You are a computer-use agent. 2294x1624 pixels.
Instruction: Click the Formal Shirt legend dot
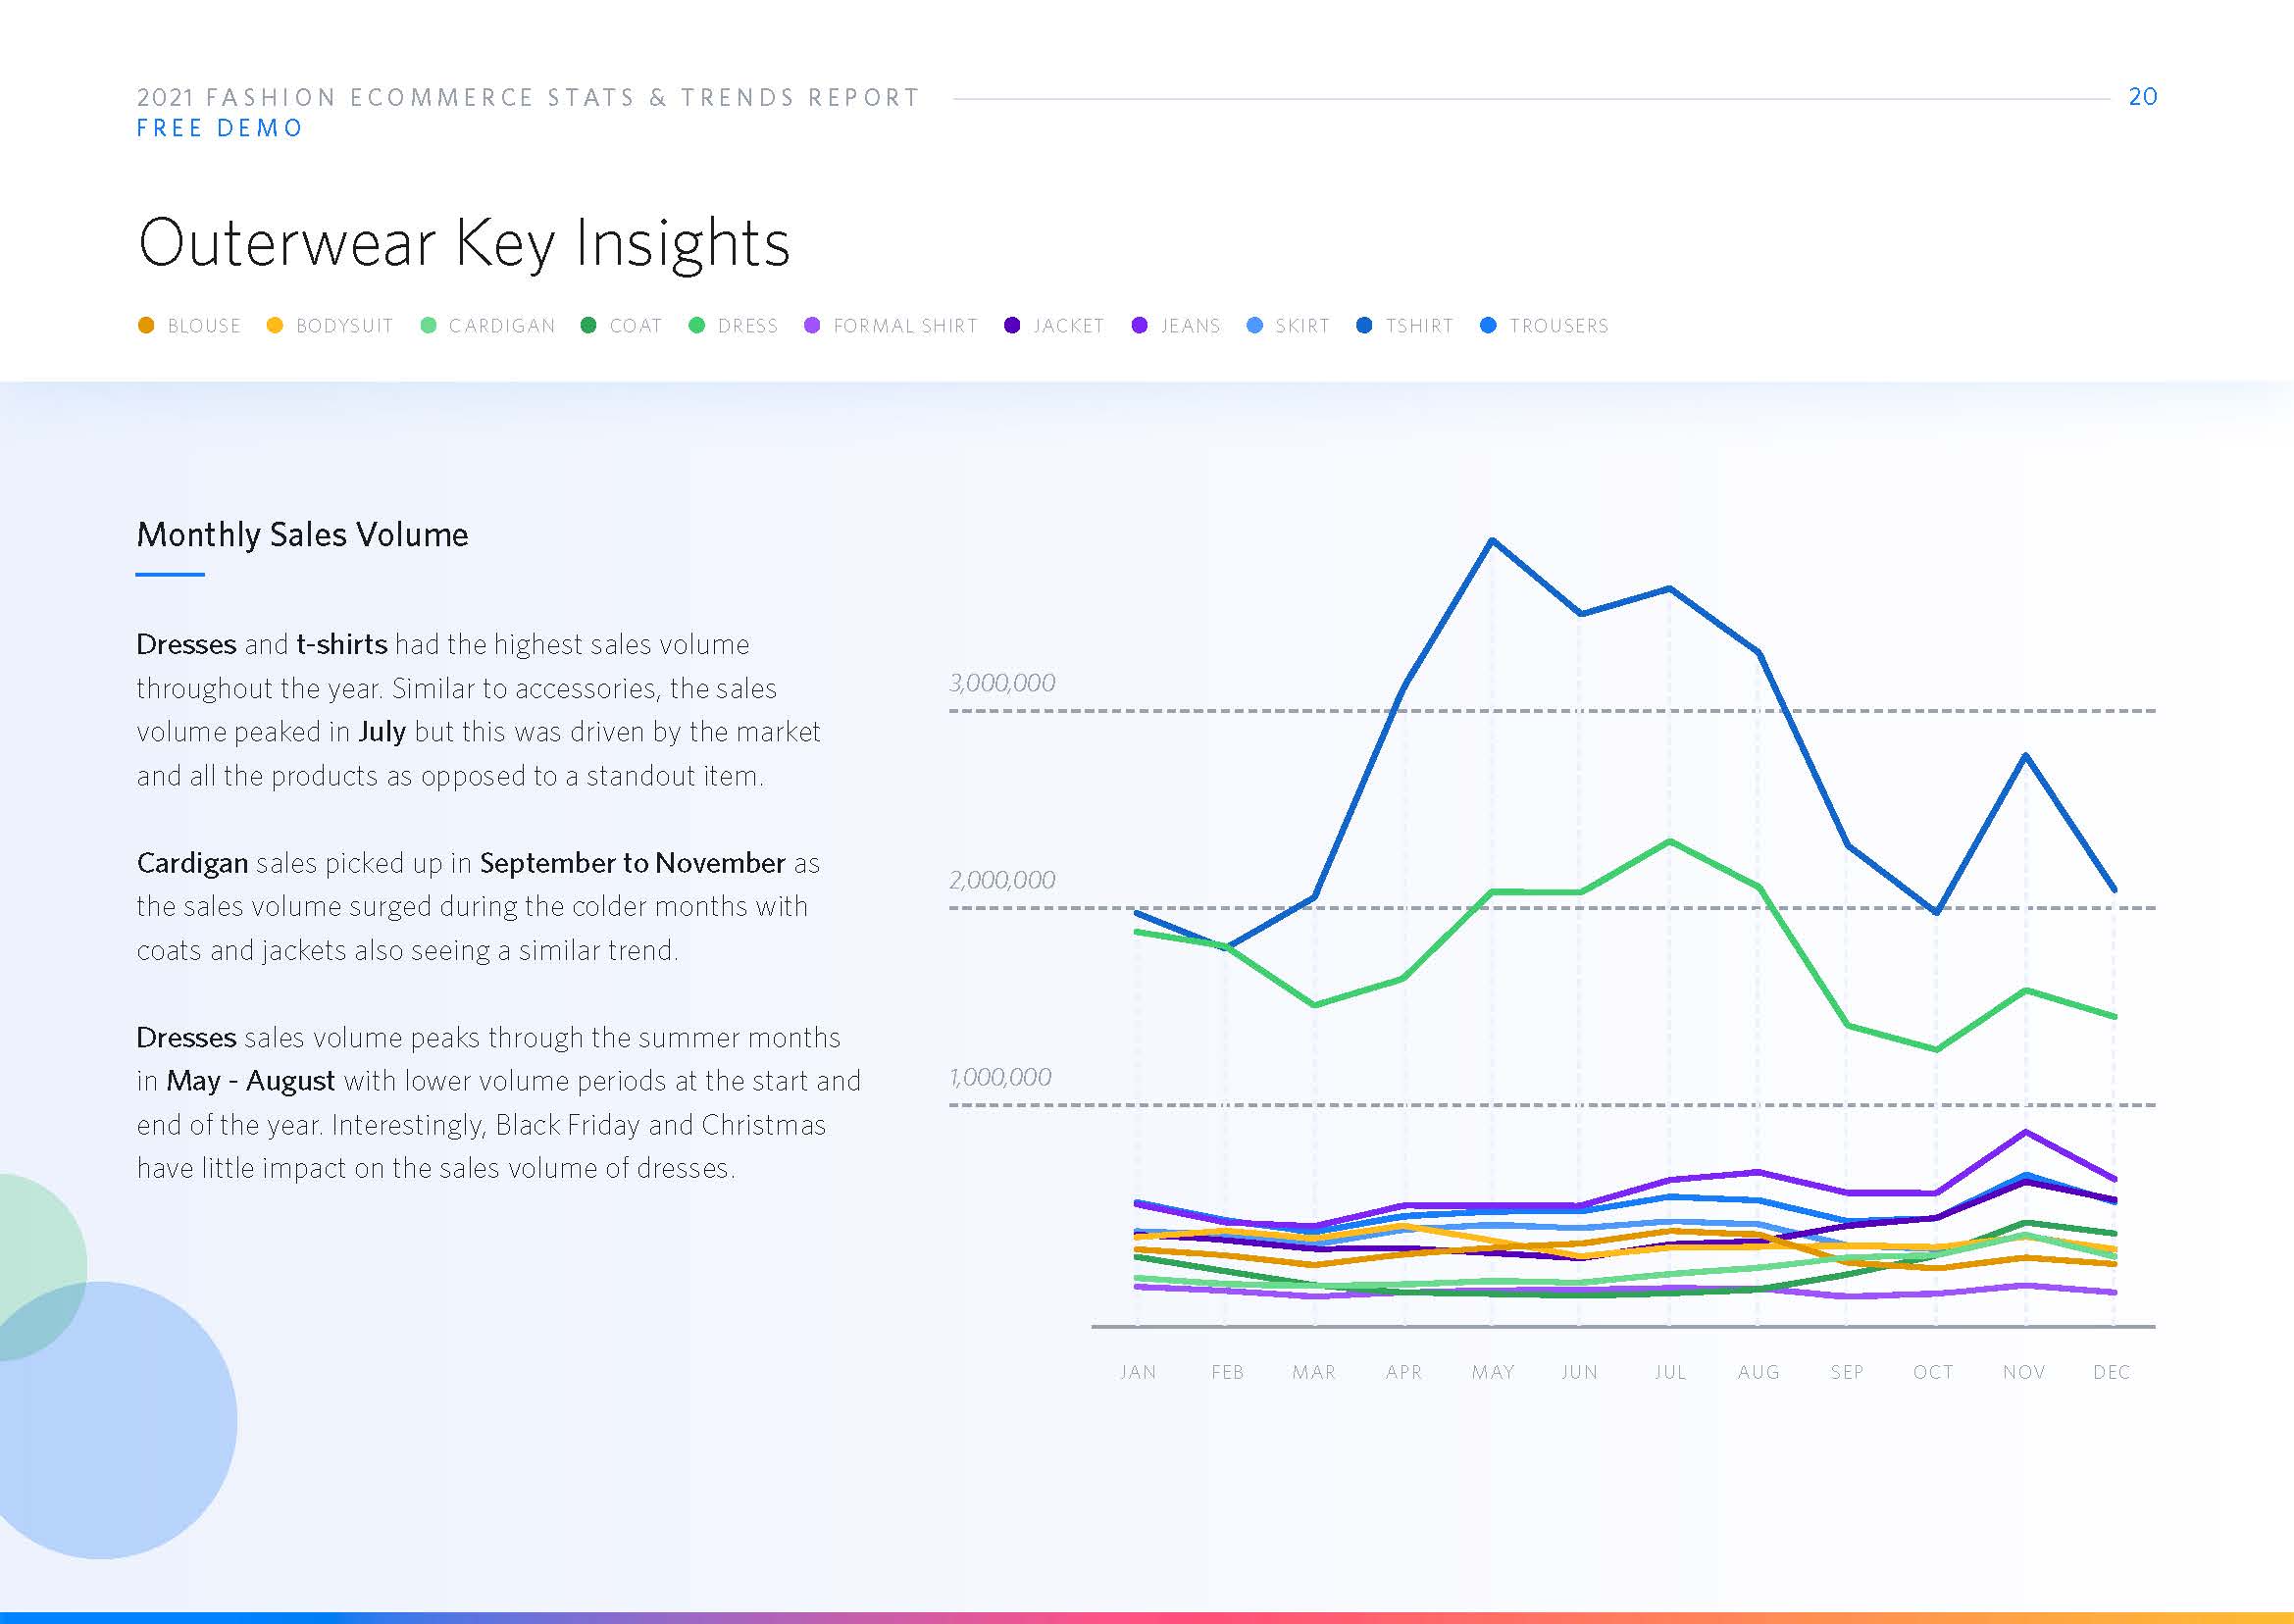point(812,325)
